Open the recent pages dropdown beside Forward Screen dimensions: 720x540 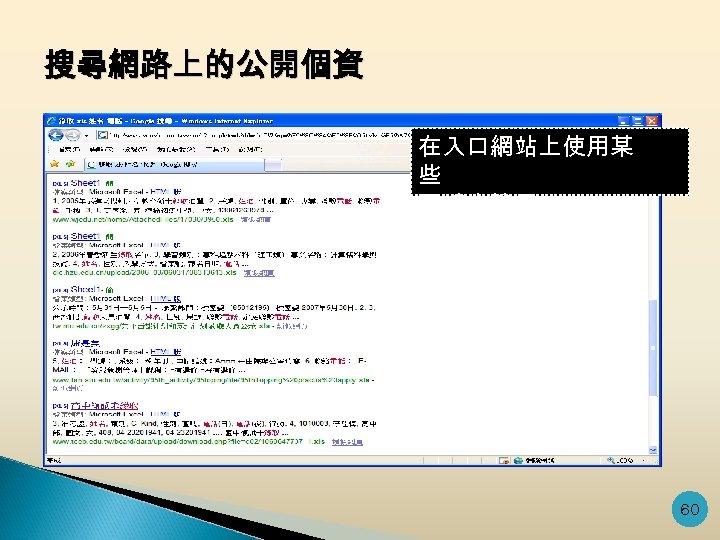tap(86, 136)
